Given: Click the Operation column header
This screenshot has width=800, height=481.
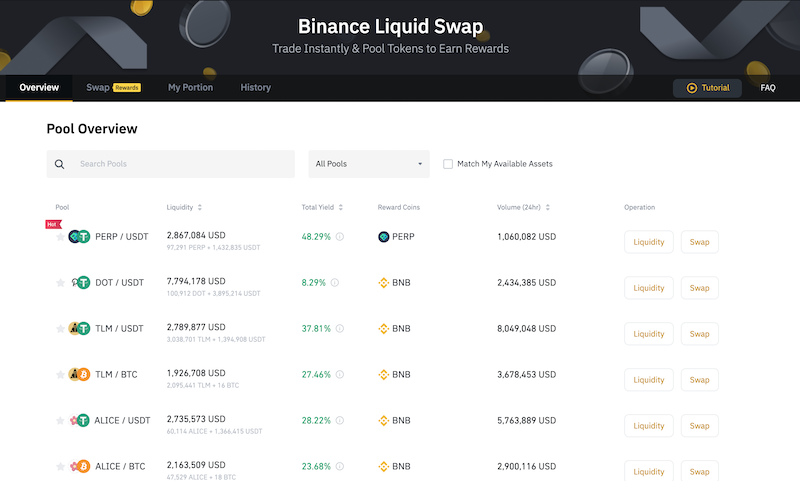Looking at the screenshot, I should click(x=639, y=207).
